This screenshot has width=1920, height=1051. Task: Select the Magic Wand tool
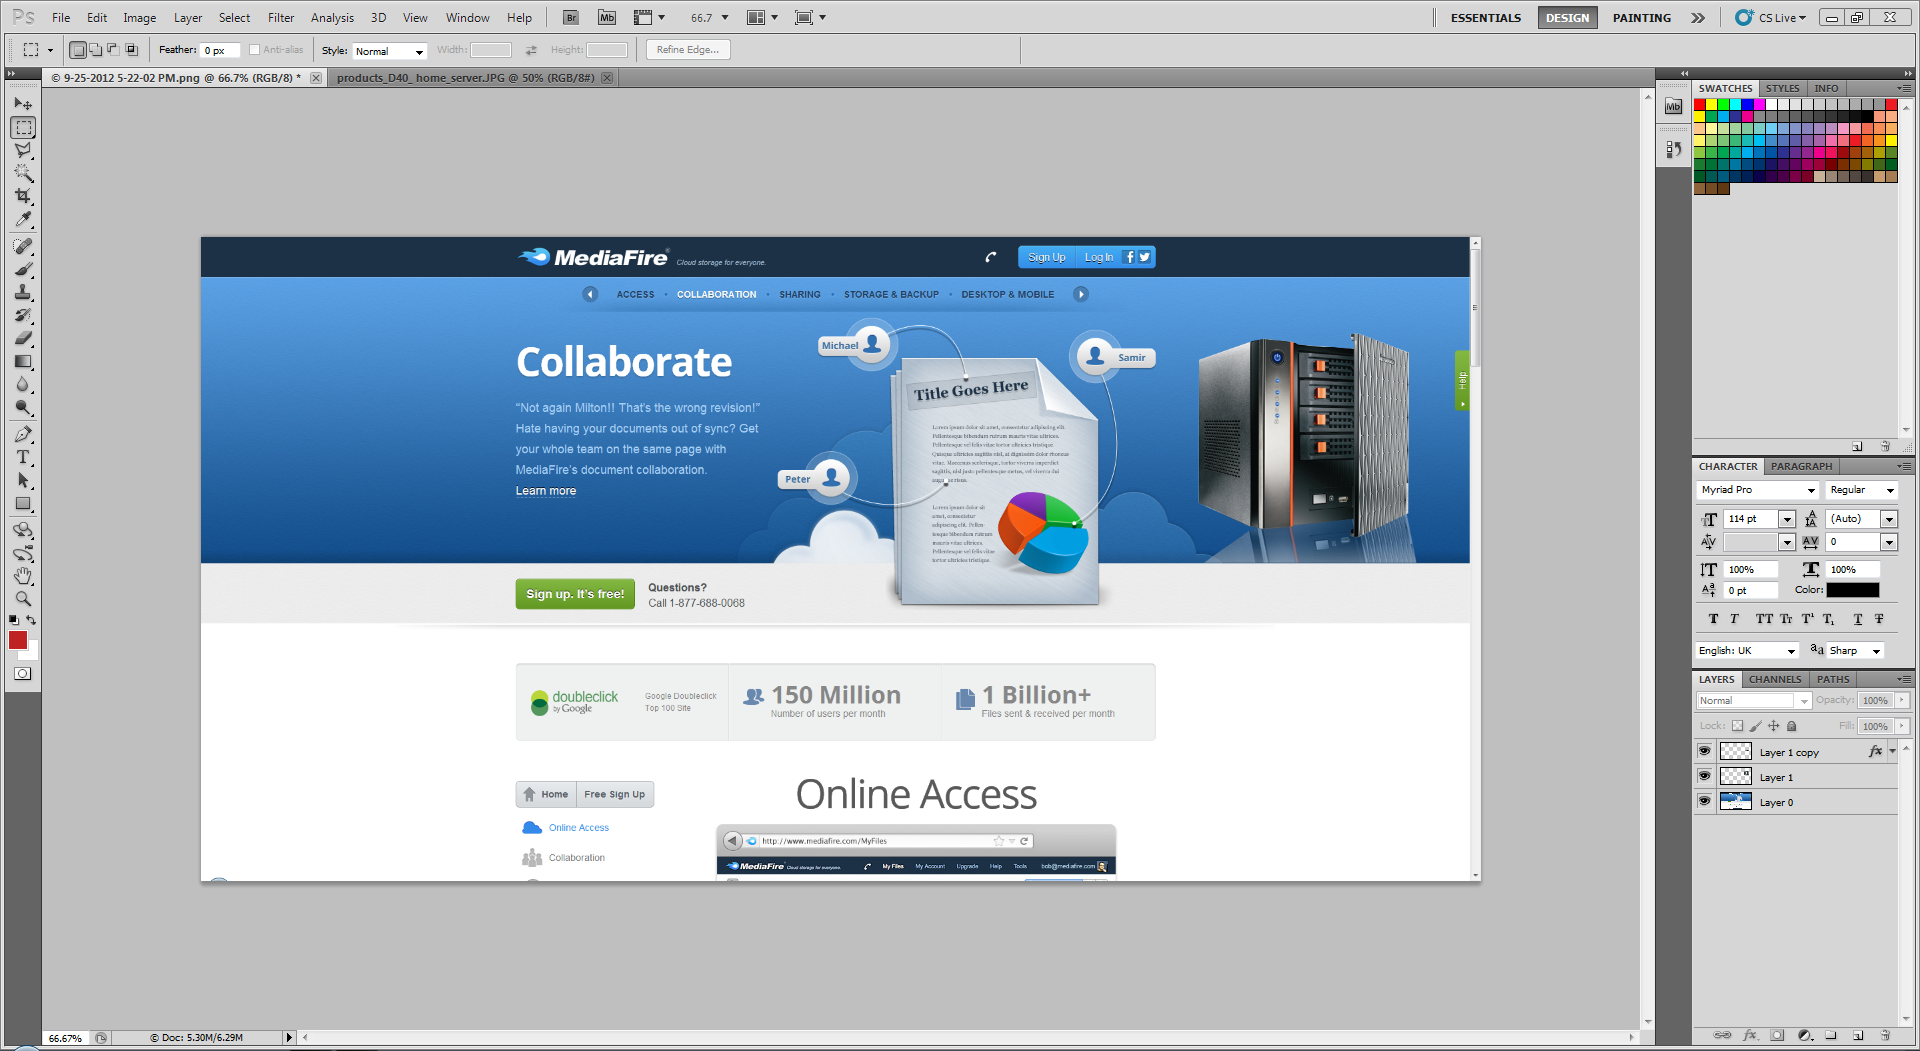pos(23,173)
